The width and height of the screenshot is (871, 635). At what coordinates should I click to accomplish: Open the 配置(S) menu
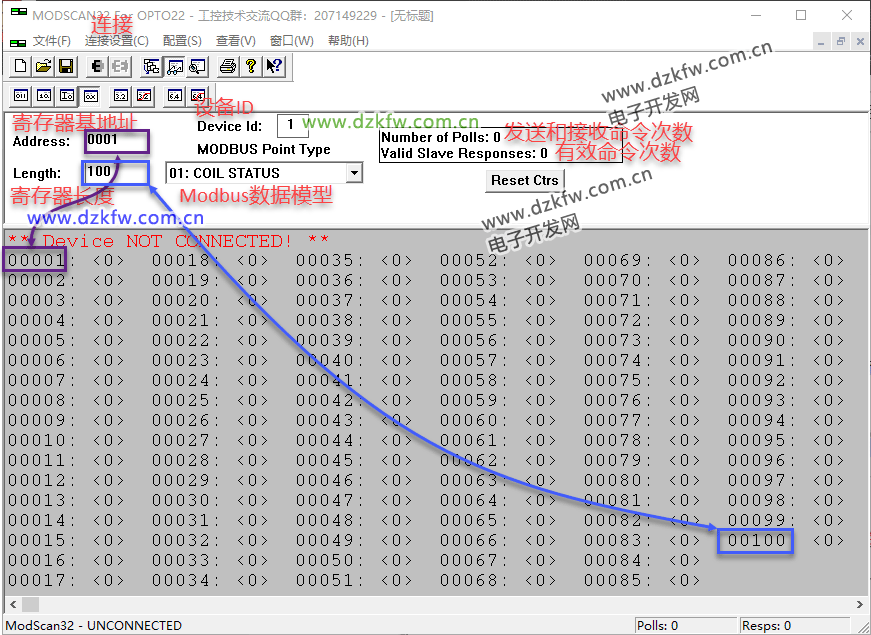182,41
